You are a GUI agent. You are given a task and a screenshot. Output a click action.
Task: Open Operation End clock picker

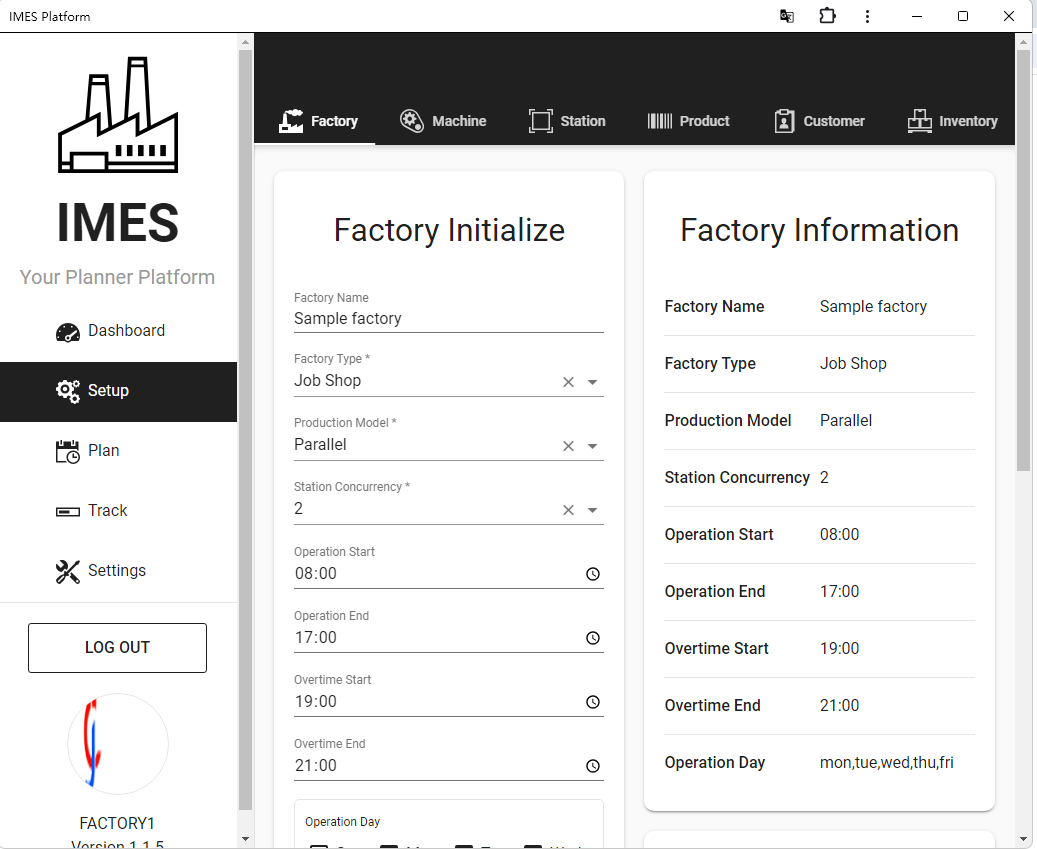point(593,638)
